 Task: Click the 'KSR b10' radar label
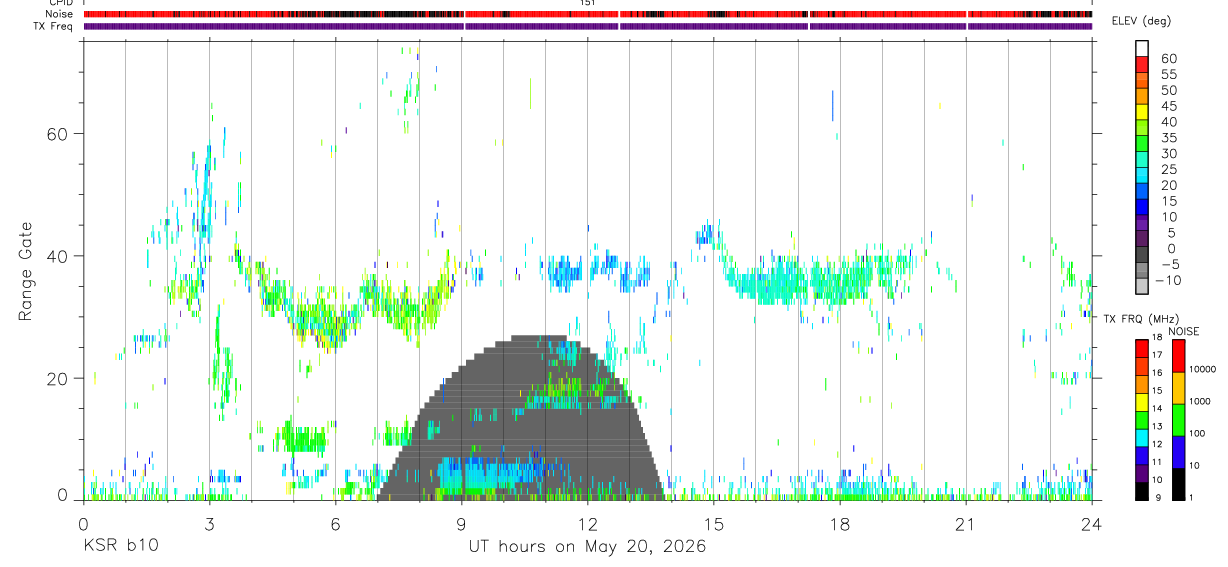[120, 546]
